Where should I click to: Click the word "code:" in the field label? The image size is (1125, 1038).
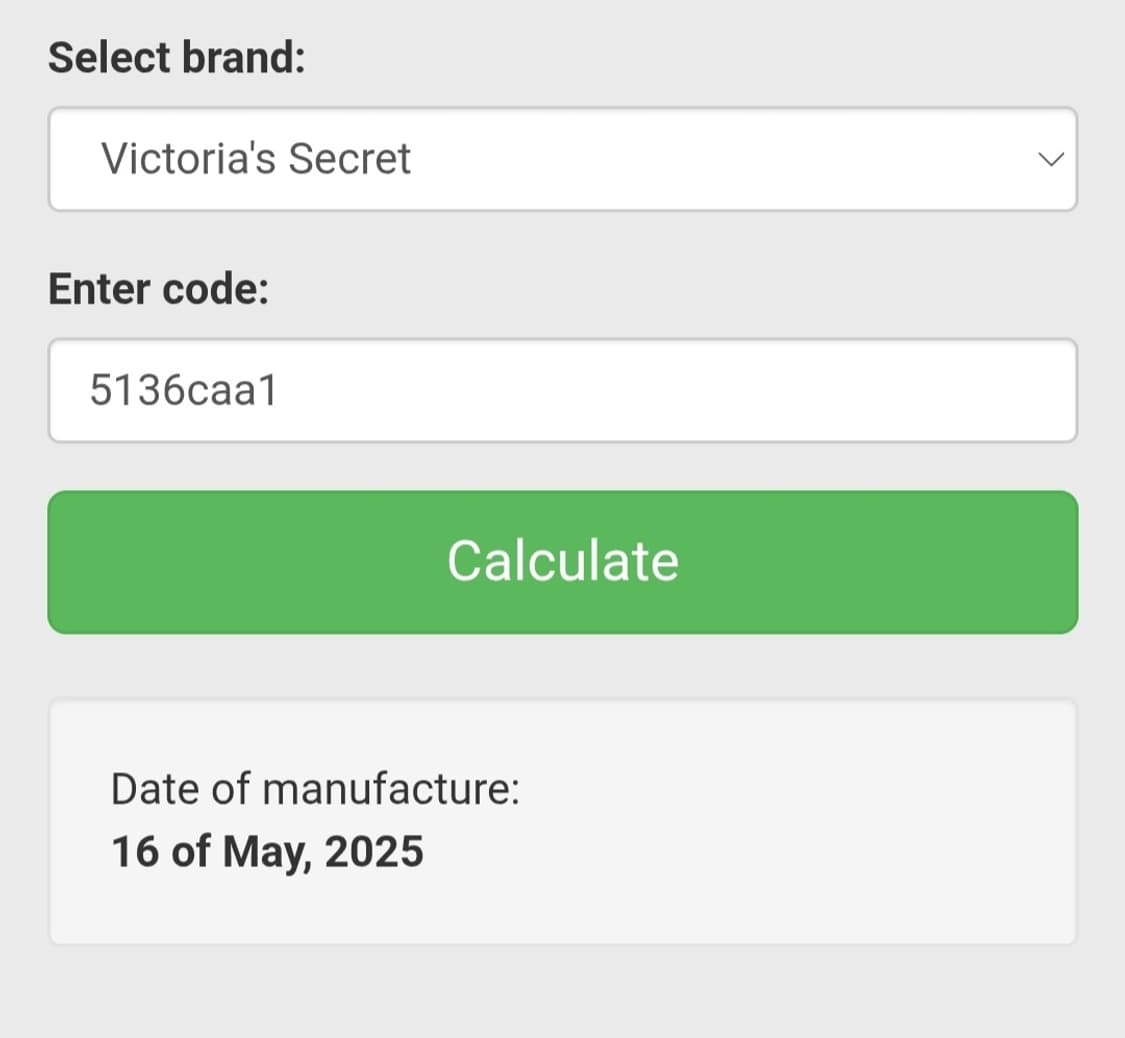pos(217,289)
